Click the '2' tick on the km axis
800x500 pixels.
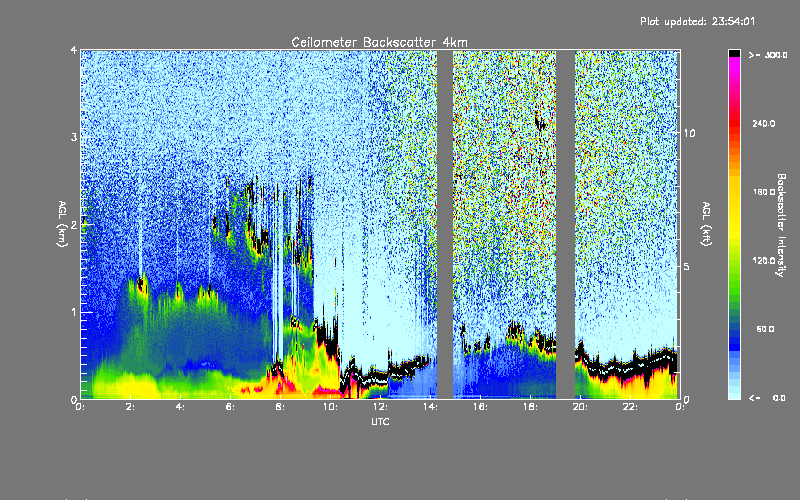73,224
